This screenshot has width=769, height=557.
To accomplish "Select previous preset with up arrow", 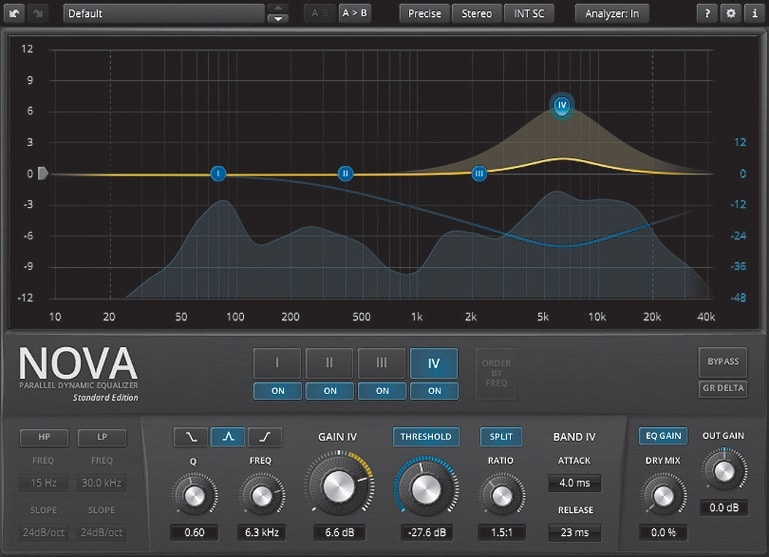I will click(x=278, y=8).
